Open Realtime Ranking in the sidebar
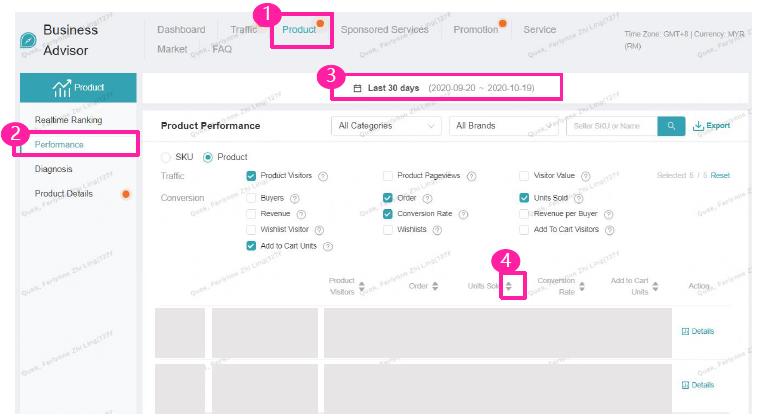 (x=69, y=120)
